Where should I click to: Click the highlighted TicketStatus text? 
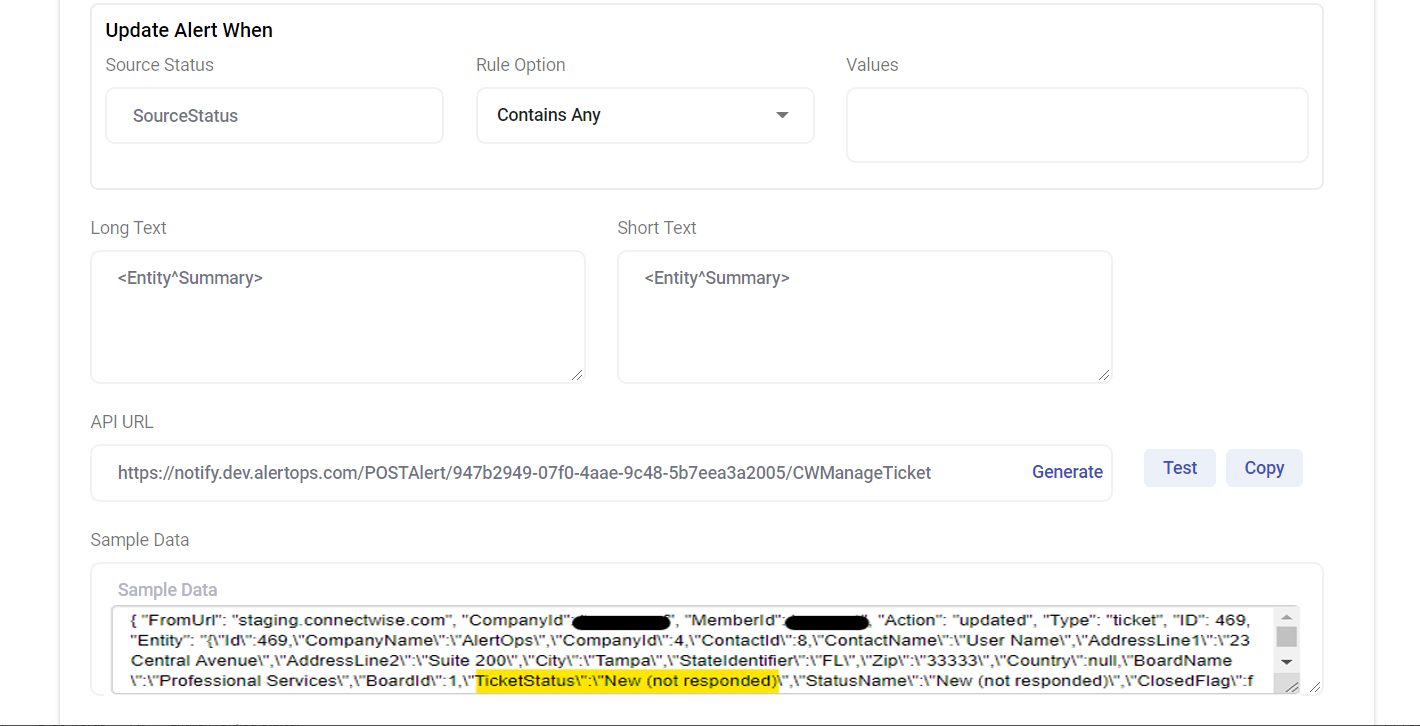click(x=627, y=682)
